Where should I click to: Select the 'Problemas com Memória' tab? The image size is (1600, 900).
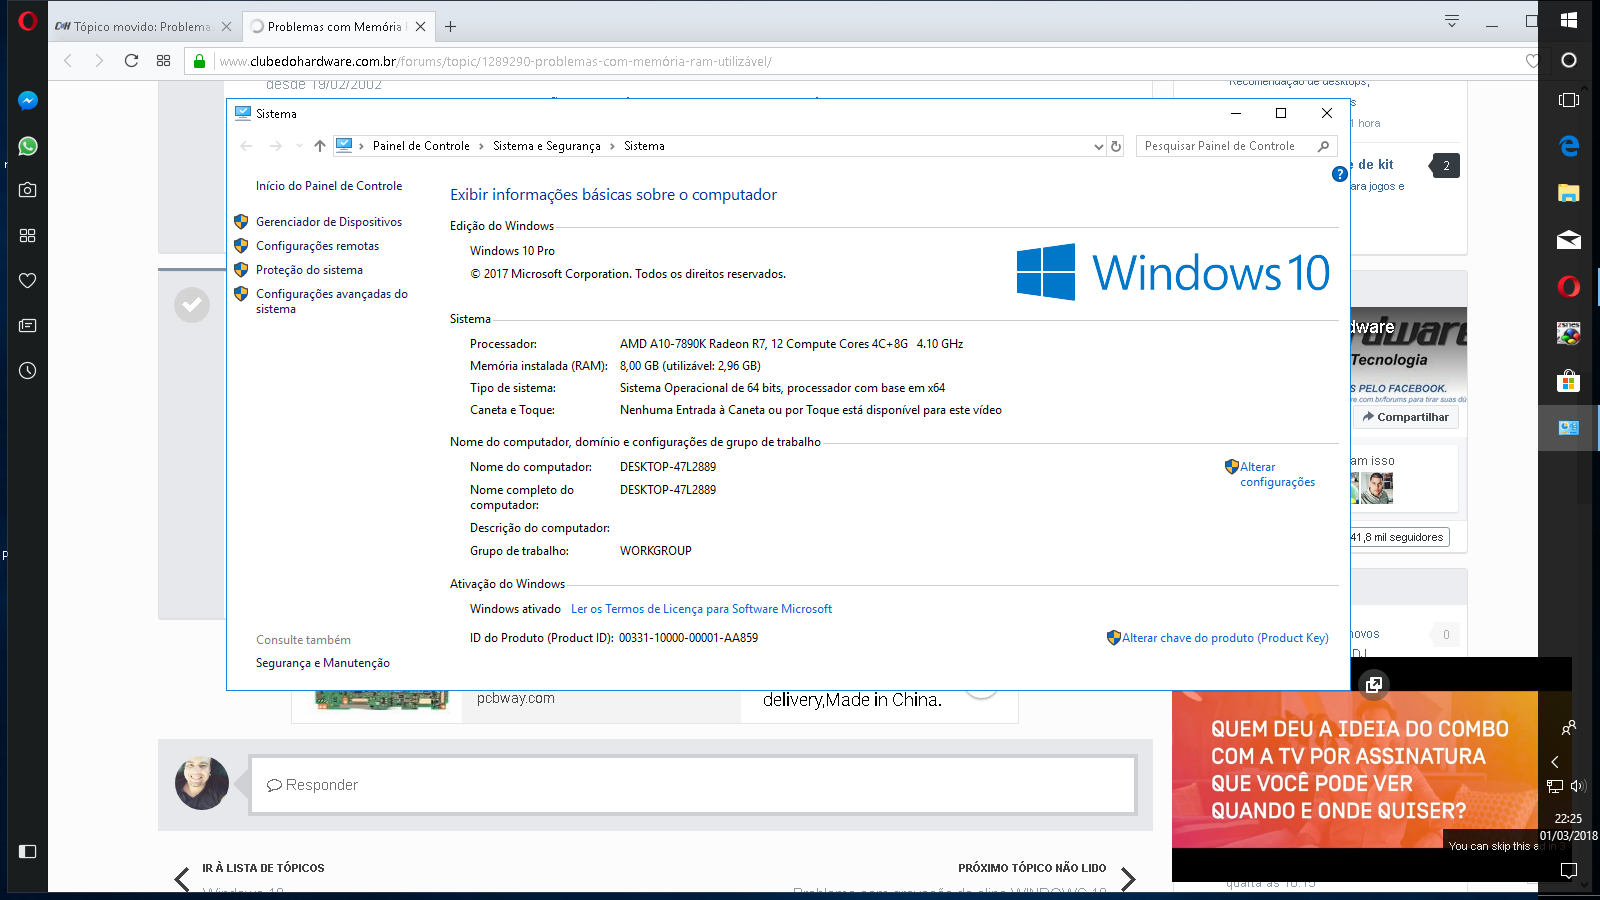[x=336, y=27]
